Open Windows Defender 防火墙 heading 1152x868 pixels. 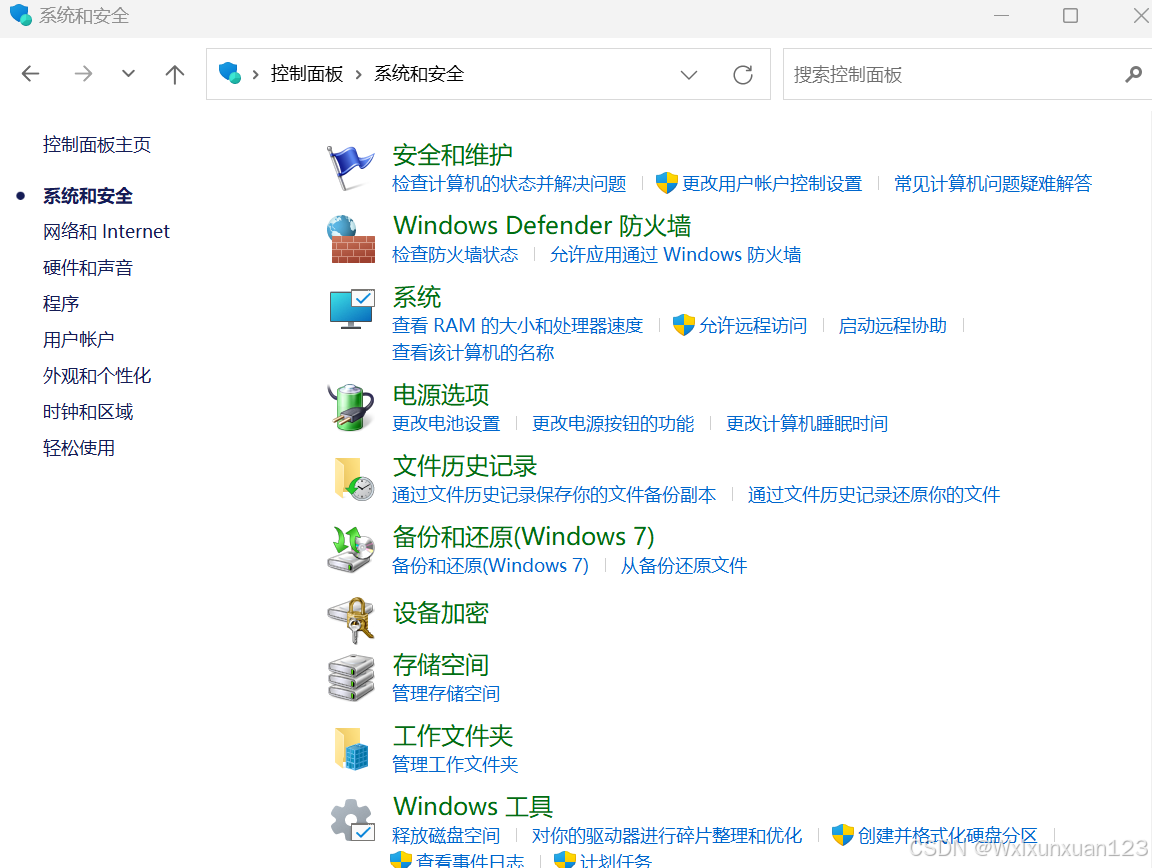coord(542,226)
